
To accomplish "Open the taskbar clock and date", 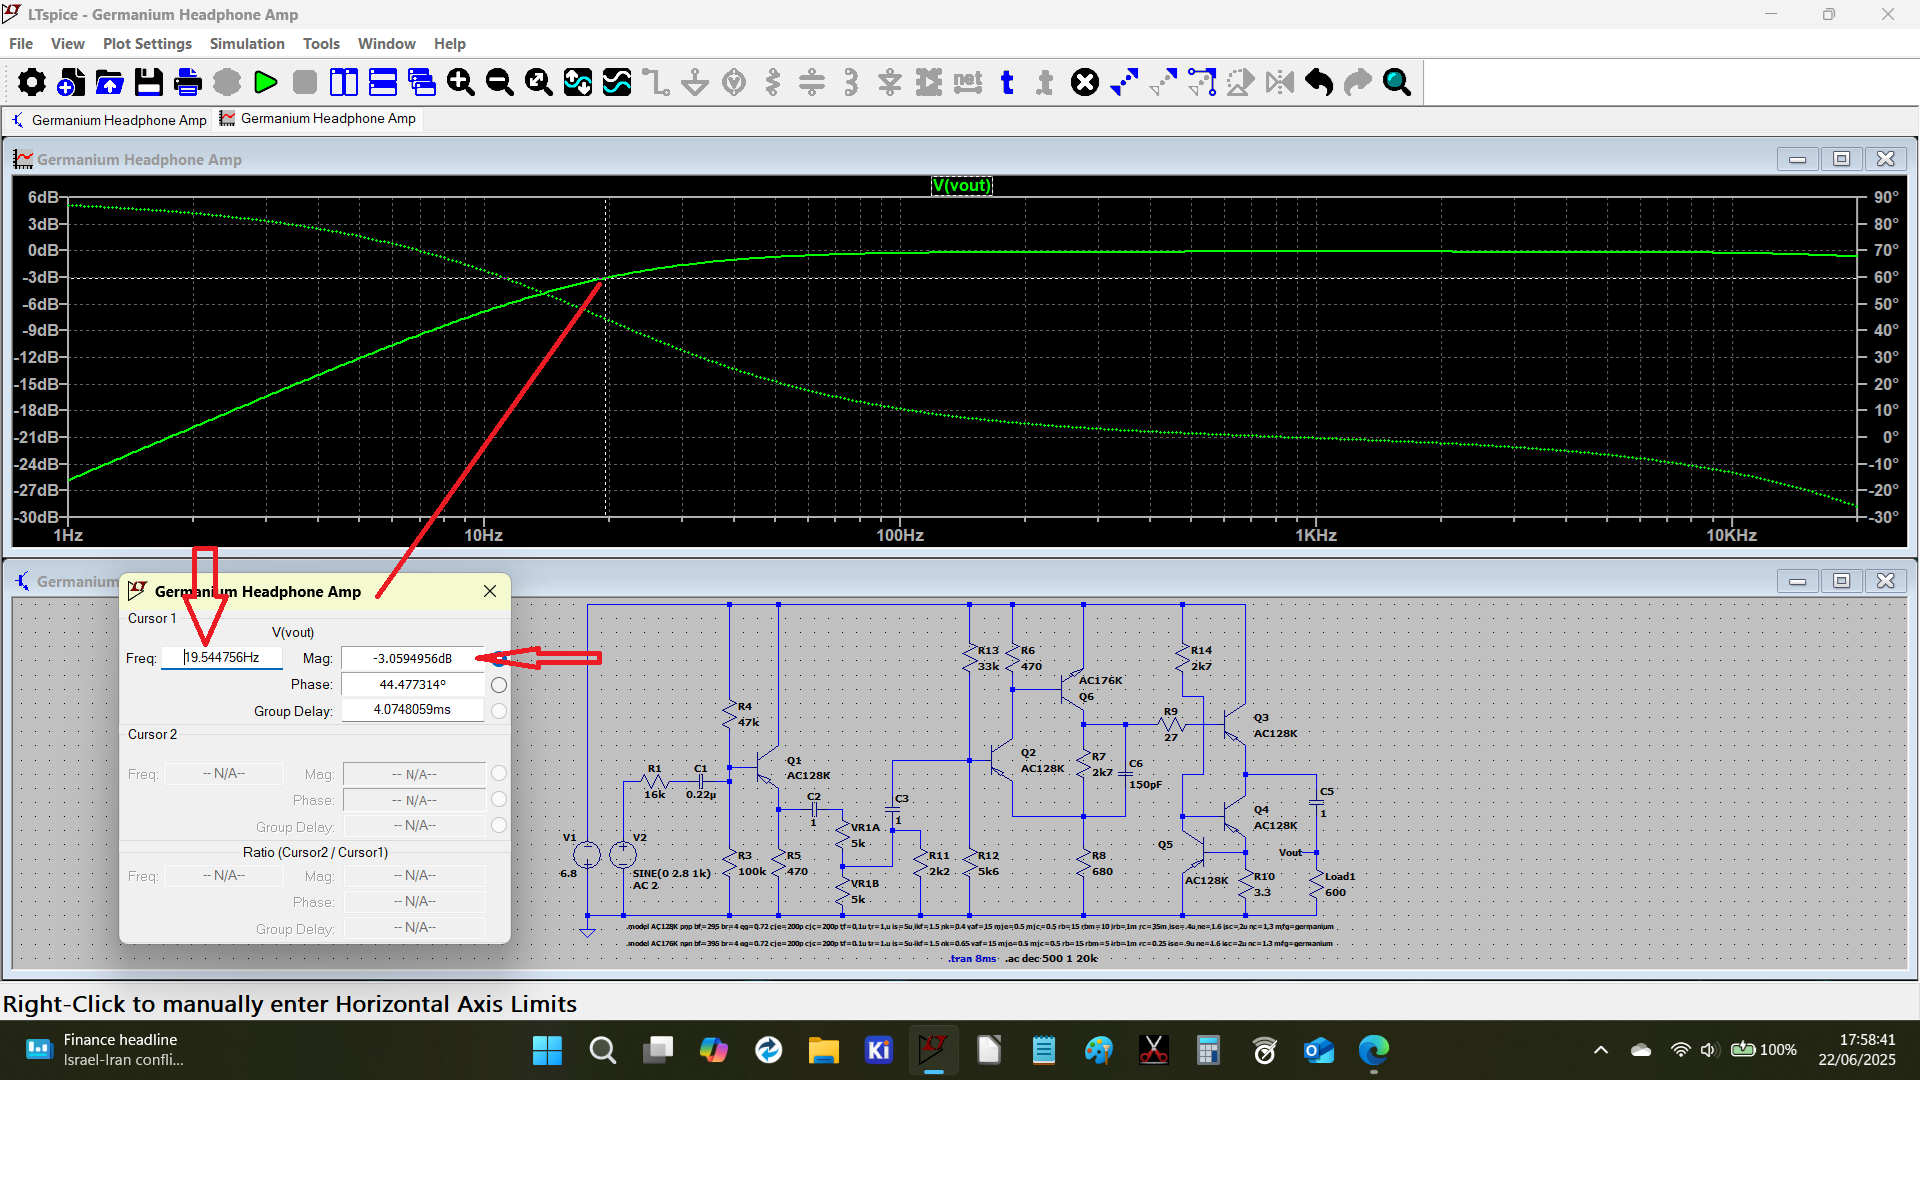I will click(1857, 1050).
